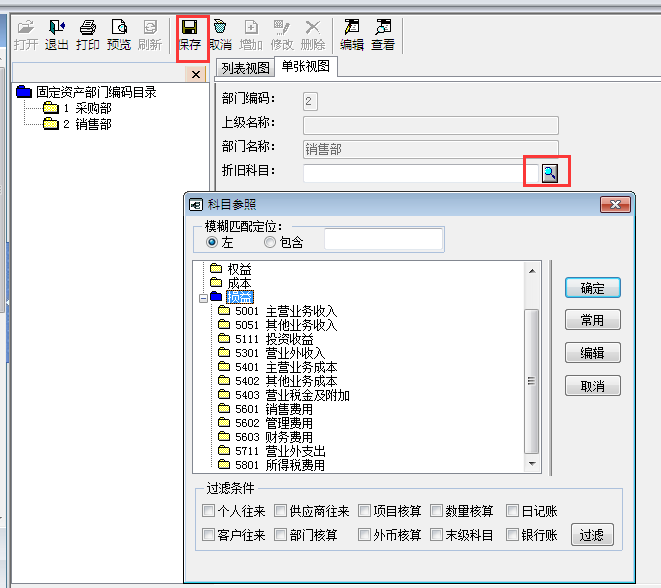Select the 包含 radio button
This screenshot has width=661, height=588.
point(271,242)
